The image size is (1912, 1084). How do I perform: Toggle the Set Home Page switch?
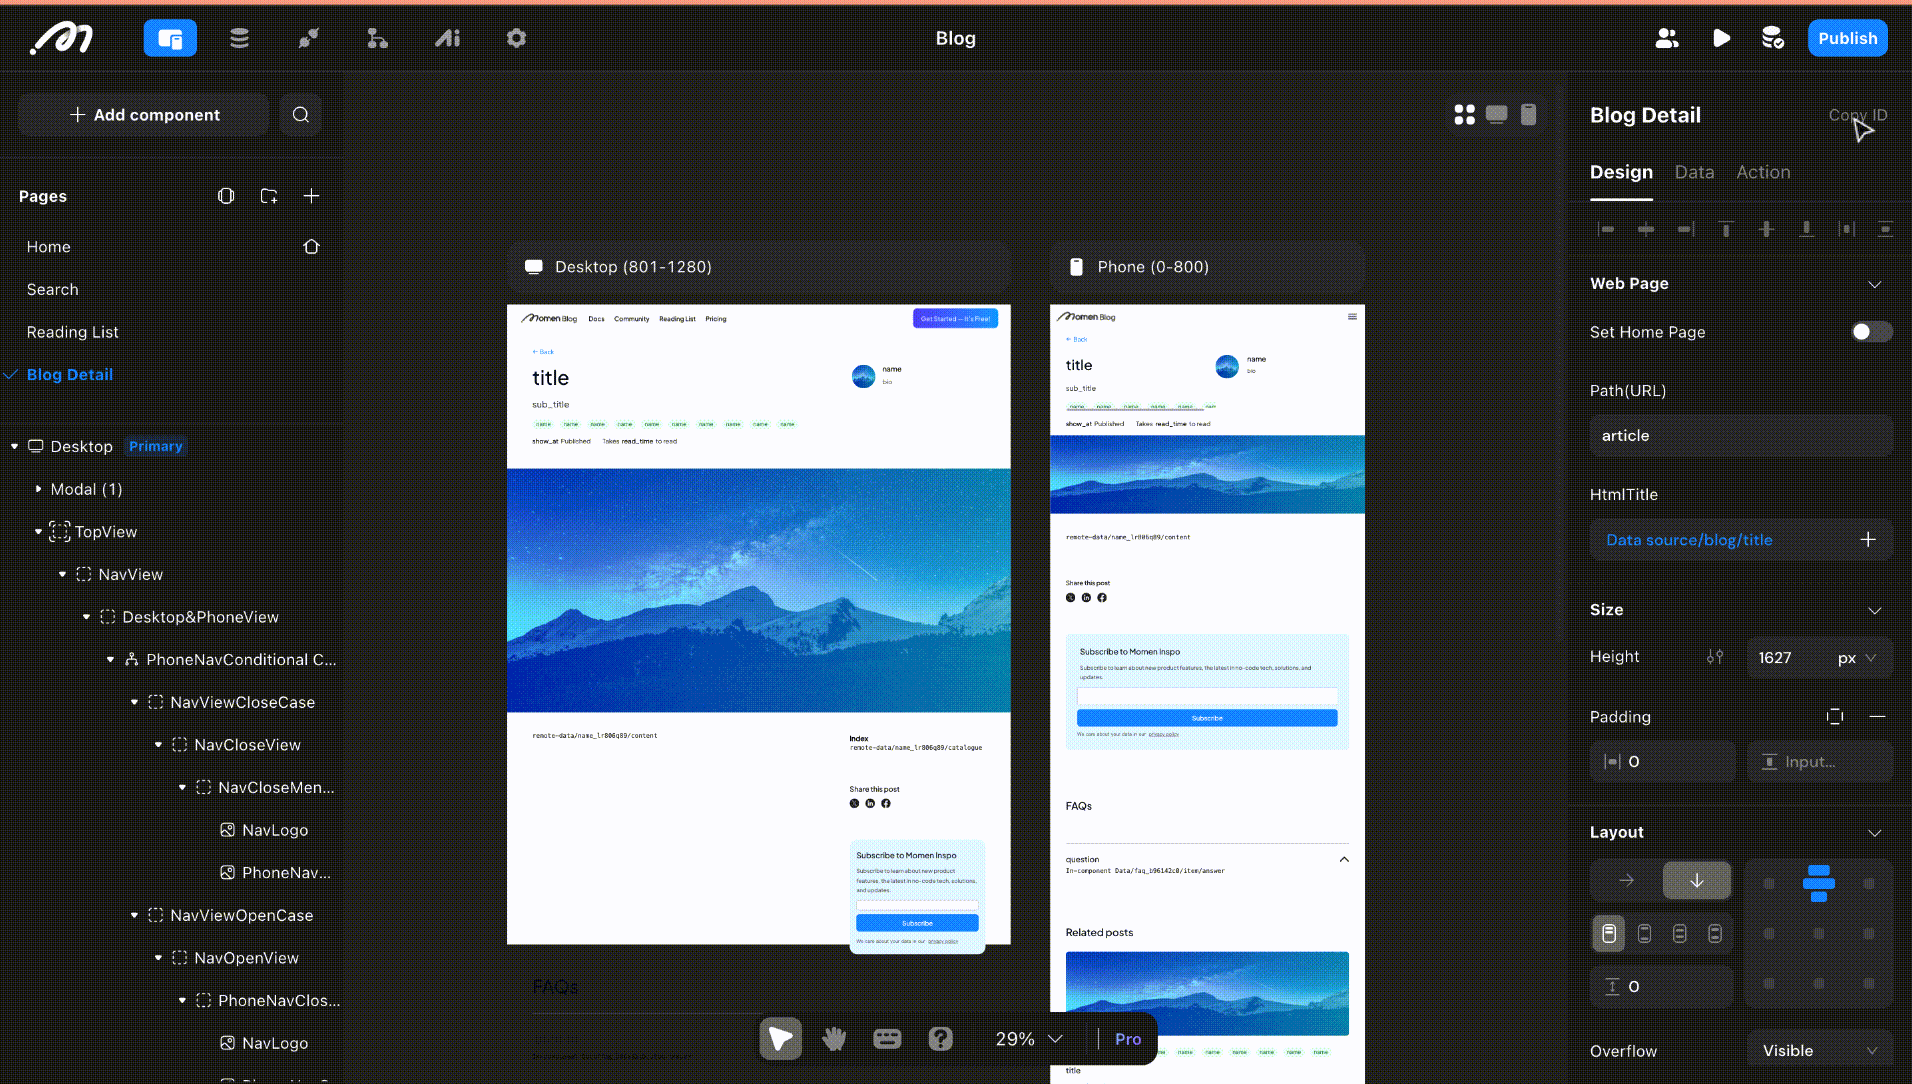tap(1870, 332)
